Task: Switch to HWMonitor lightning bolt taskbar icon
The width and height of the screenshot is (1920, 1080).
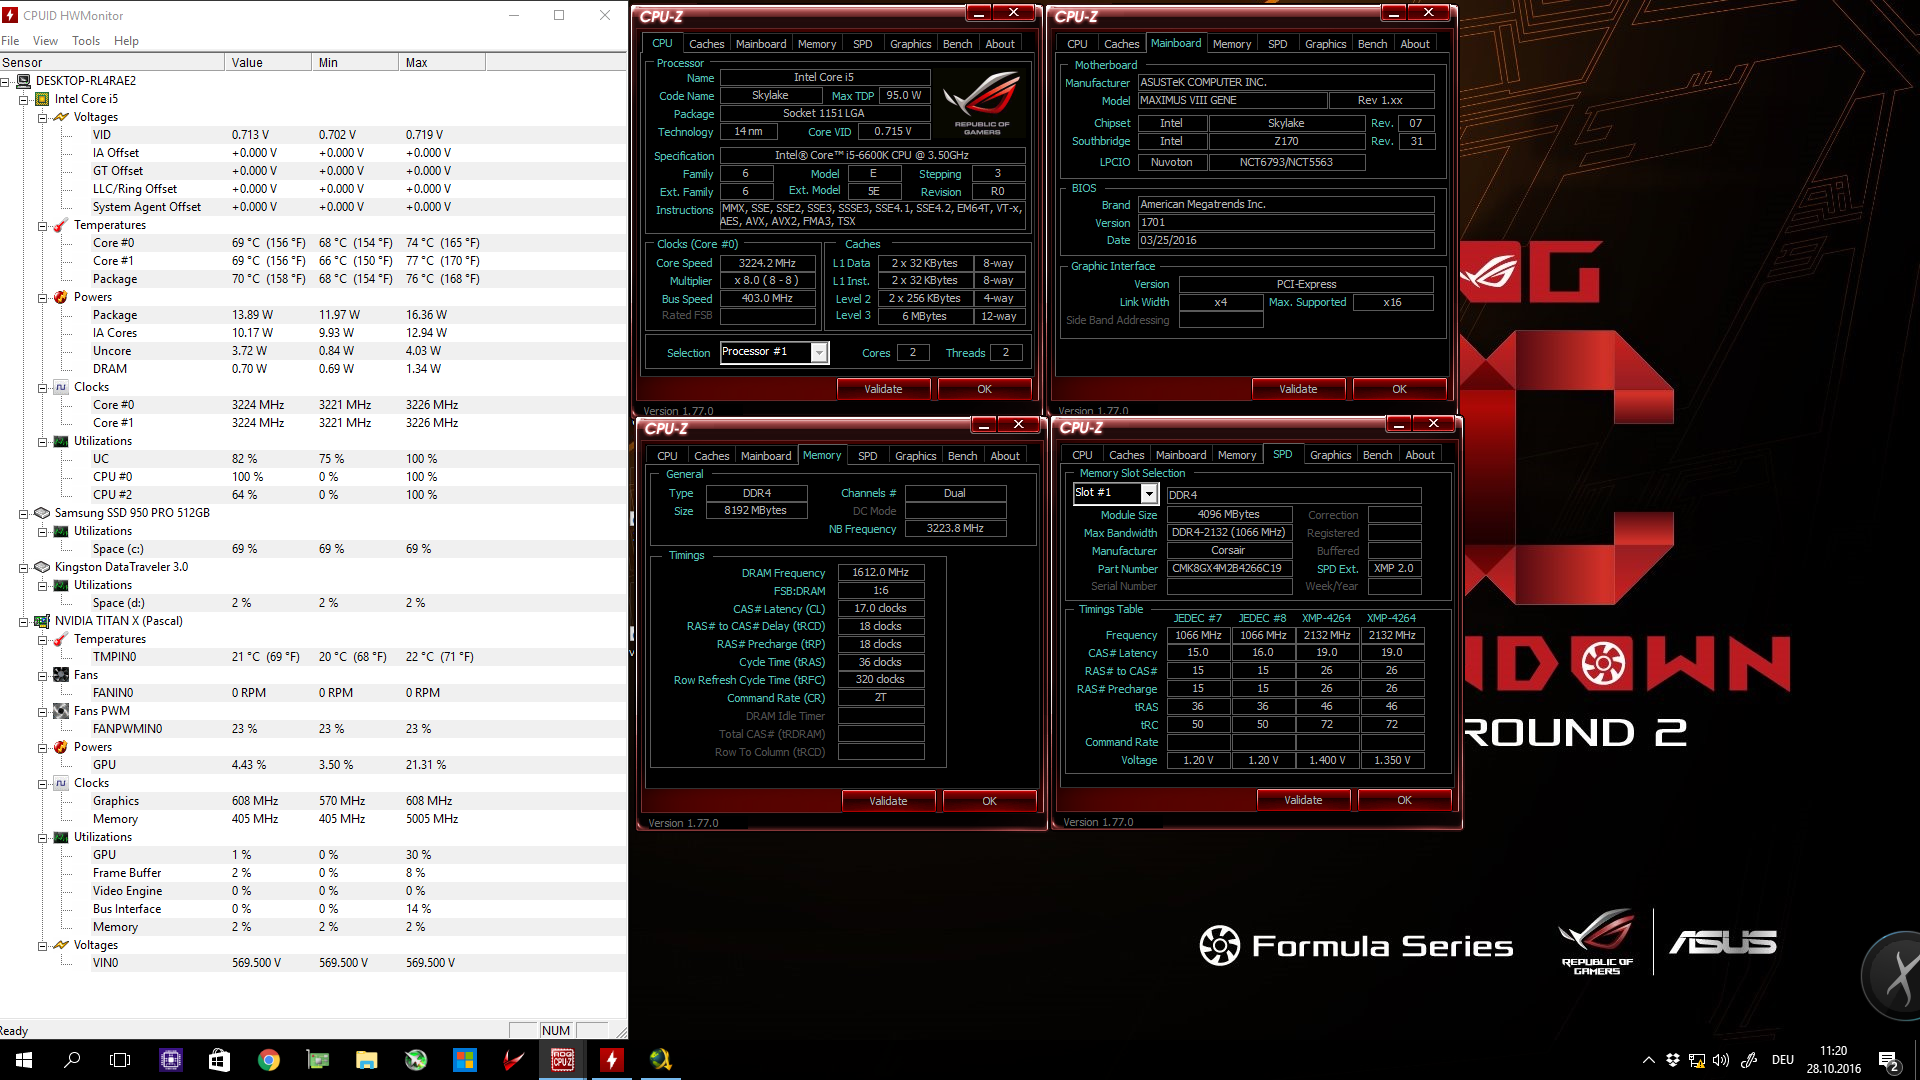Action: pos(611,1060)
